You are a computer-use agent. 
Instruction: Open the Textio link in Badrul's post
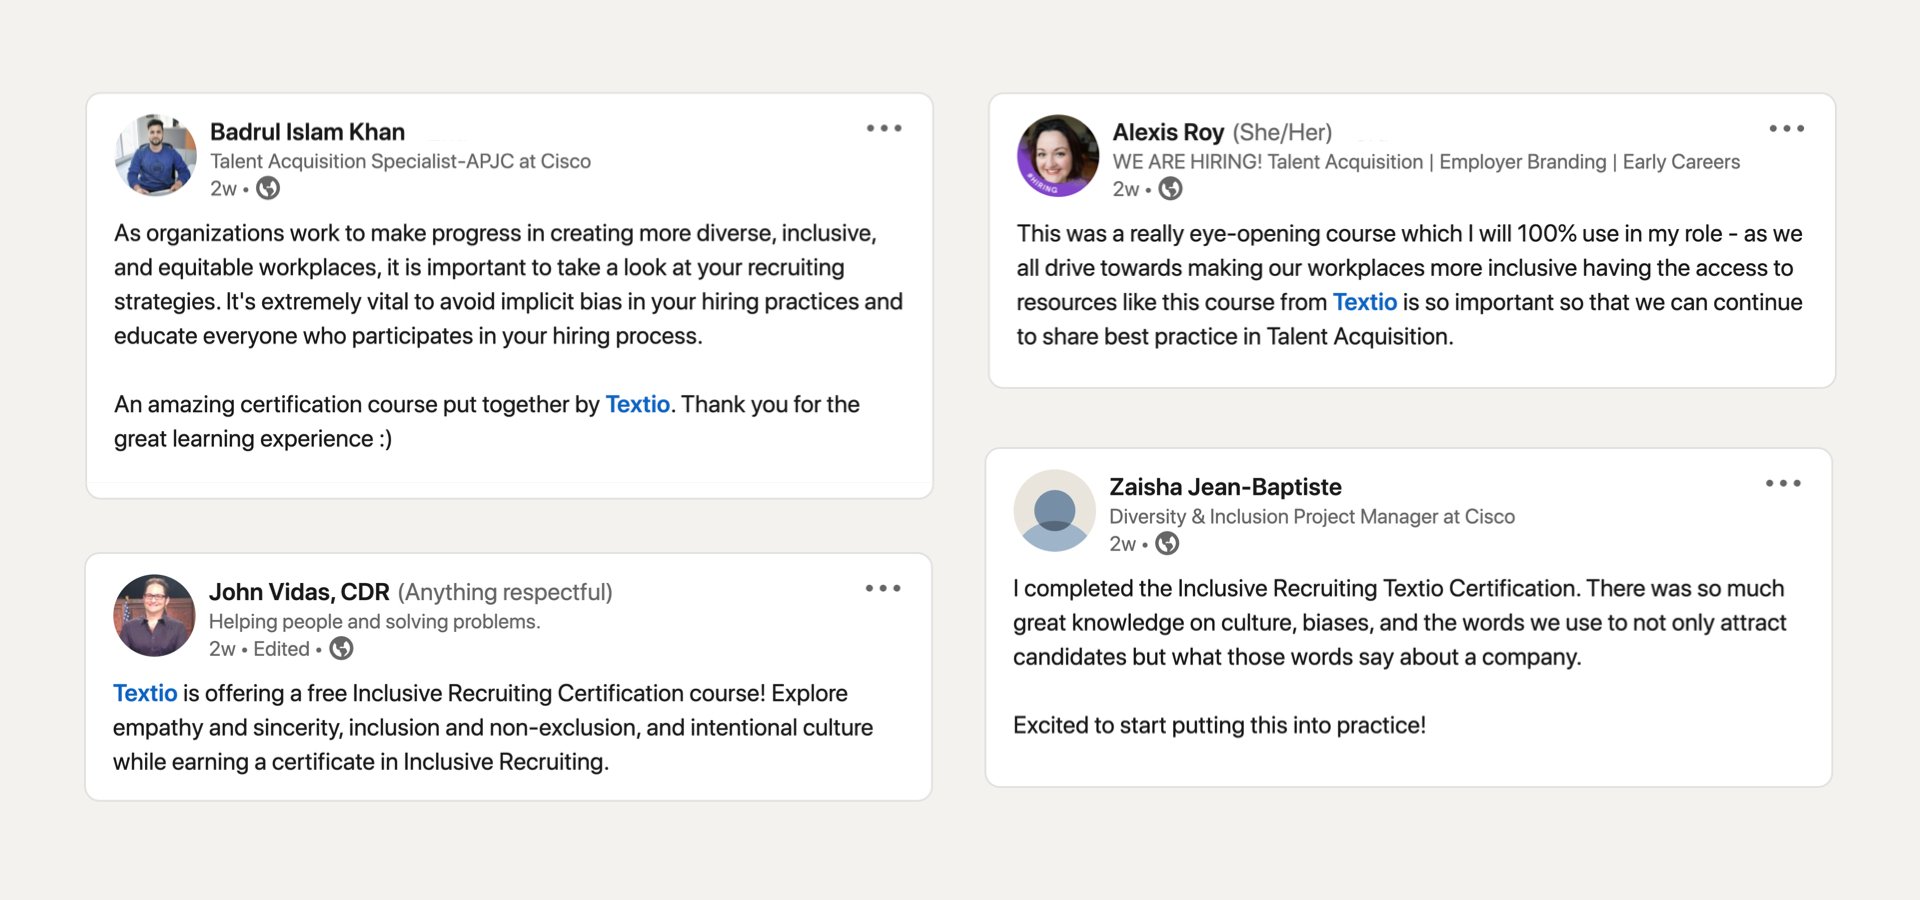637,405
